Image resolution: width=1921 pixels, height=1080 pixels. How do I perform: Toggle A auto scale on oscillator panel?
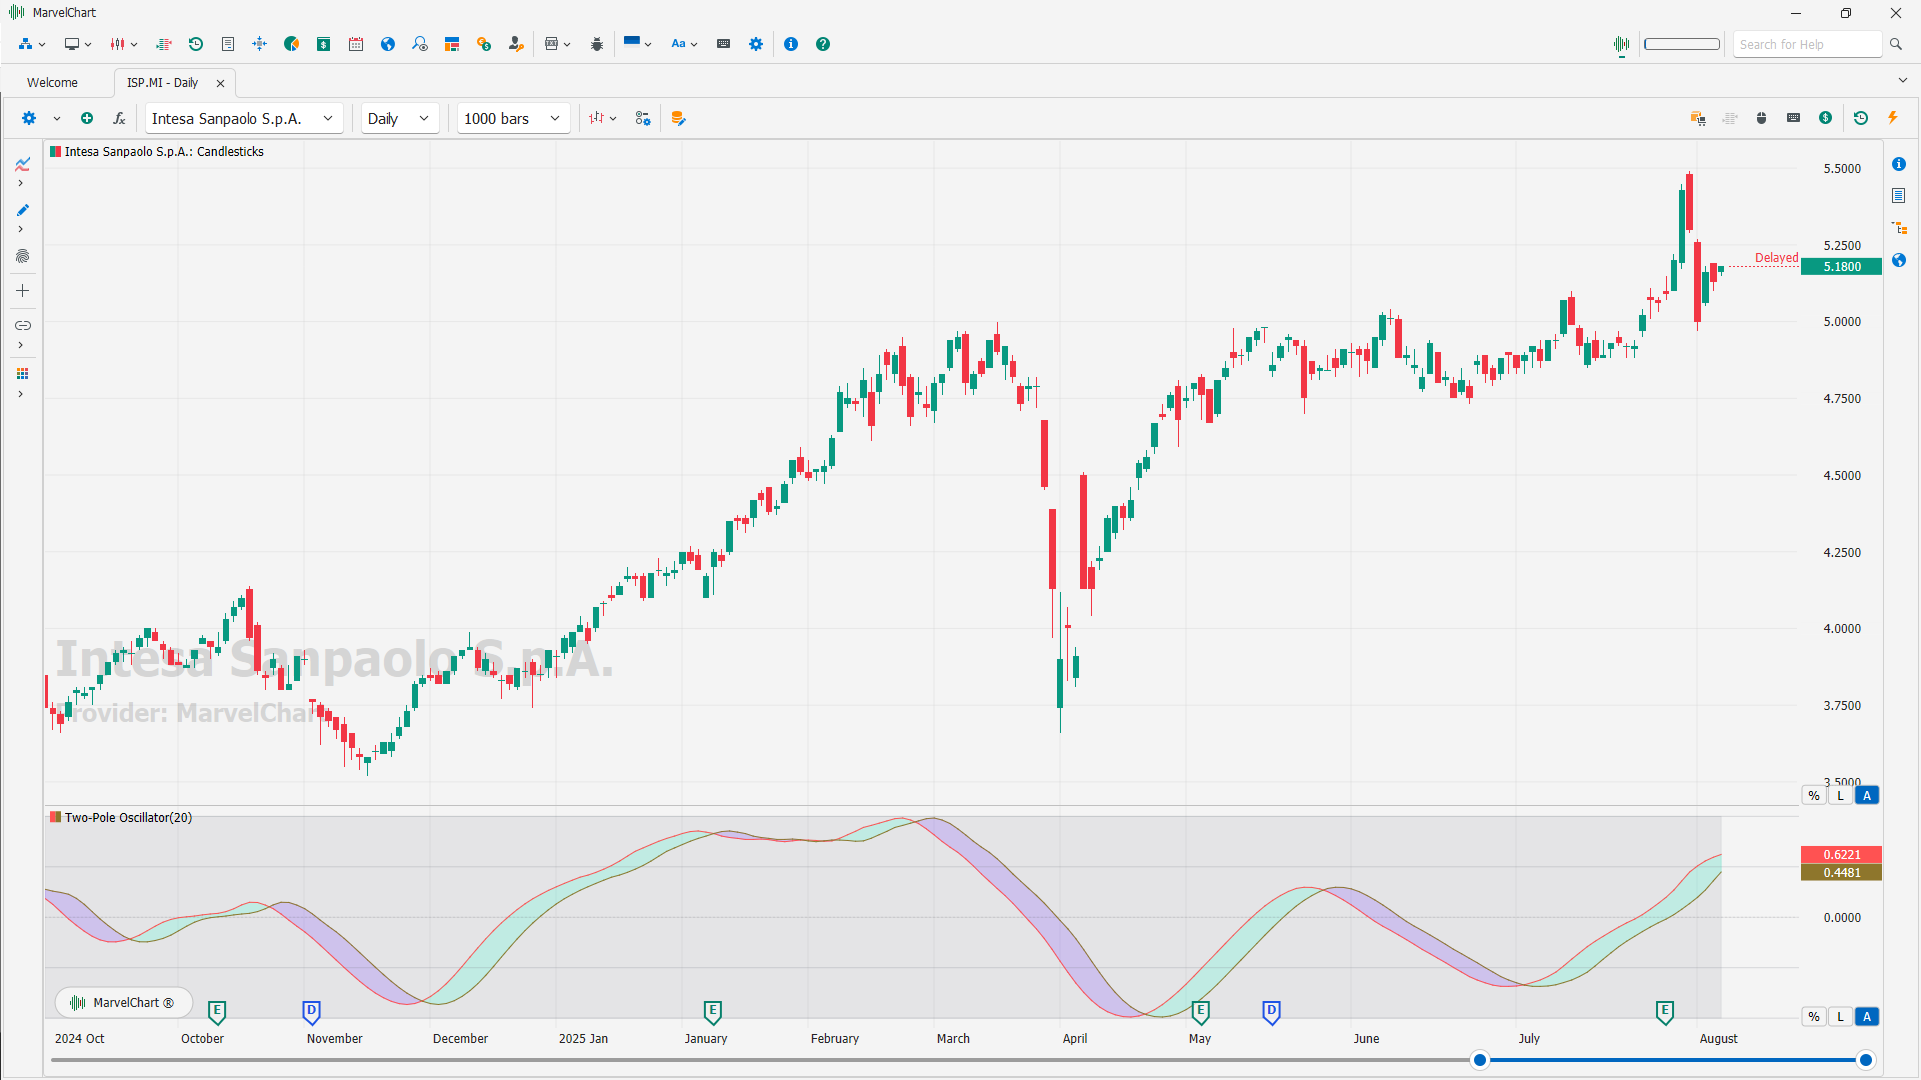coord(1867,1017)
